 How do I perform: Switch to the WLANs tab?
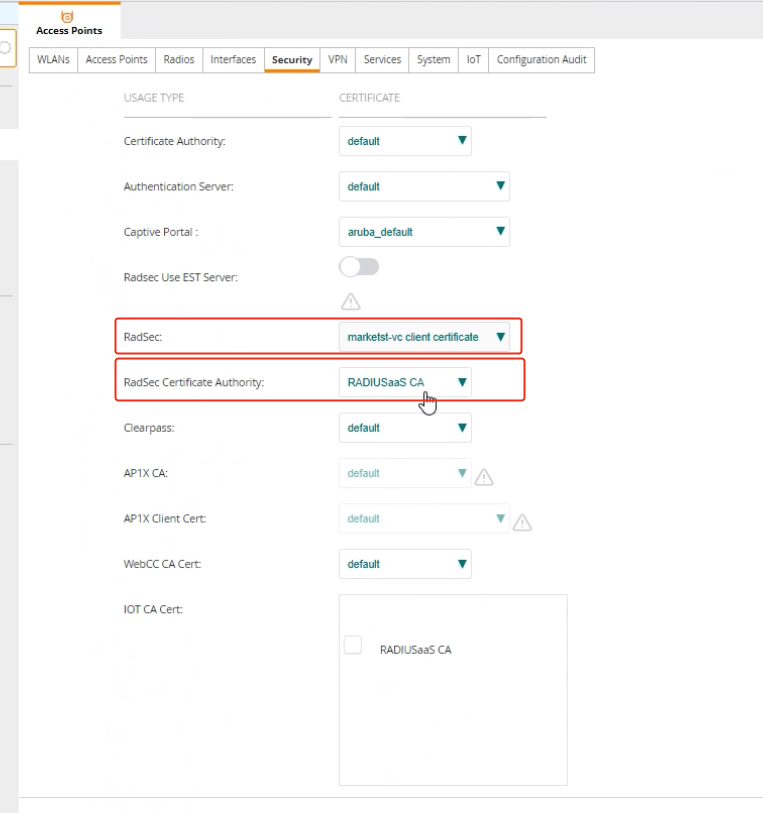53,60
